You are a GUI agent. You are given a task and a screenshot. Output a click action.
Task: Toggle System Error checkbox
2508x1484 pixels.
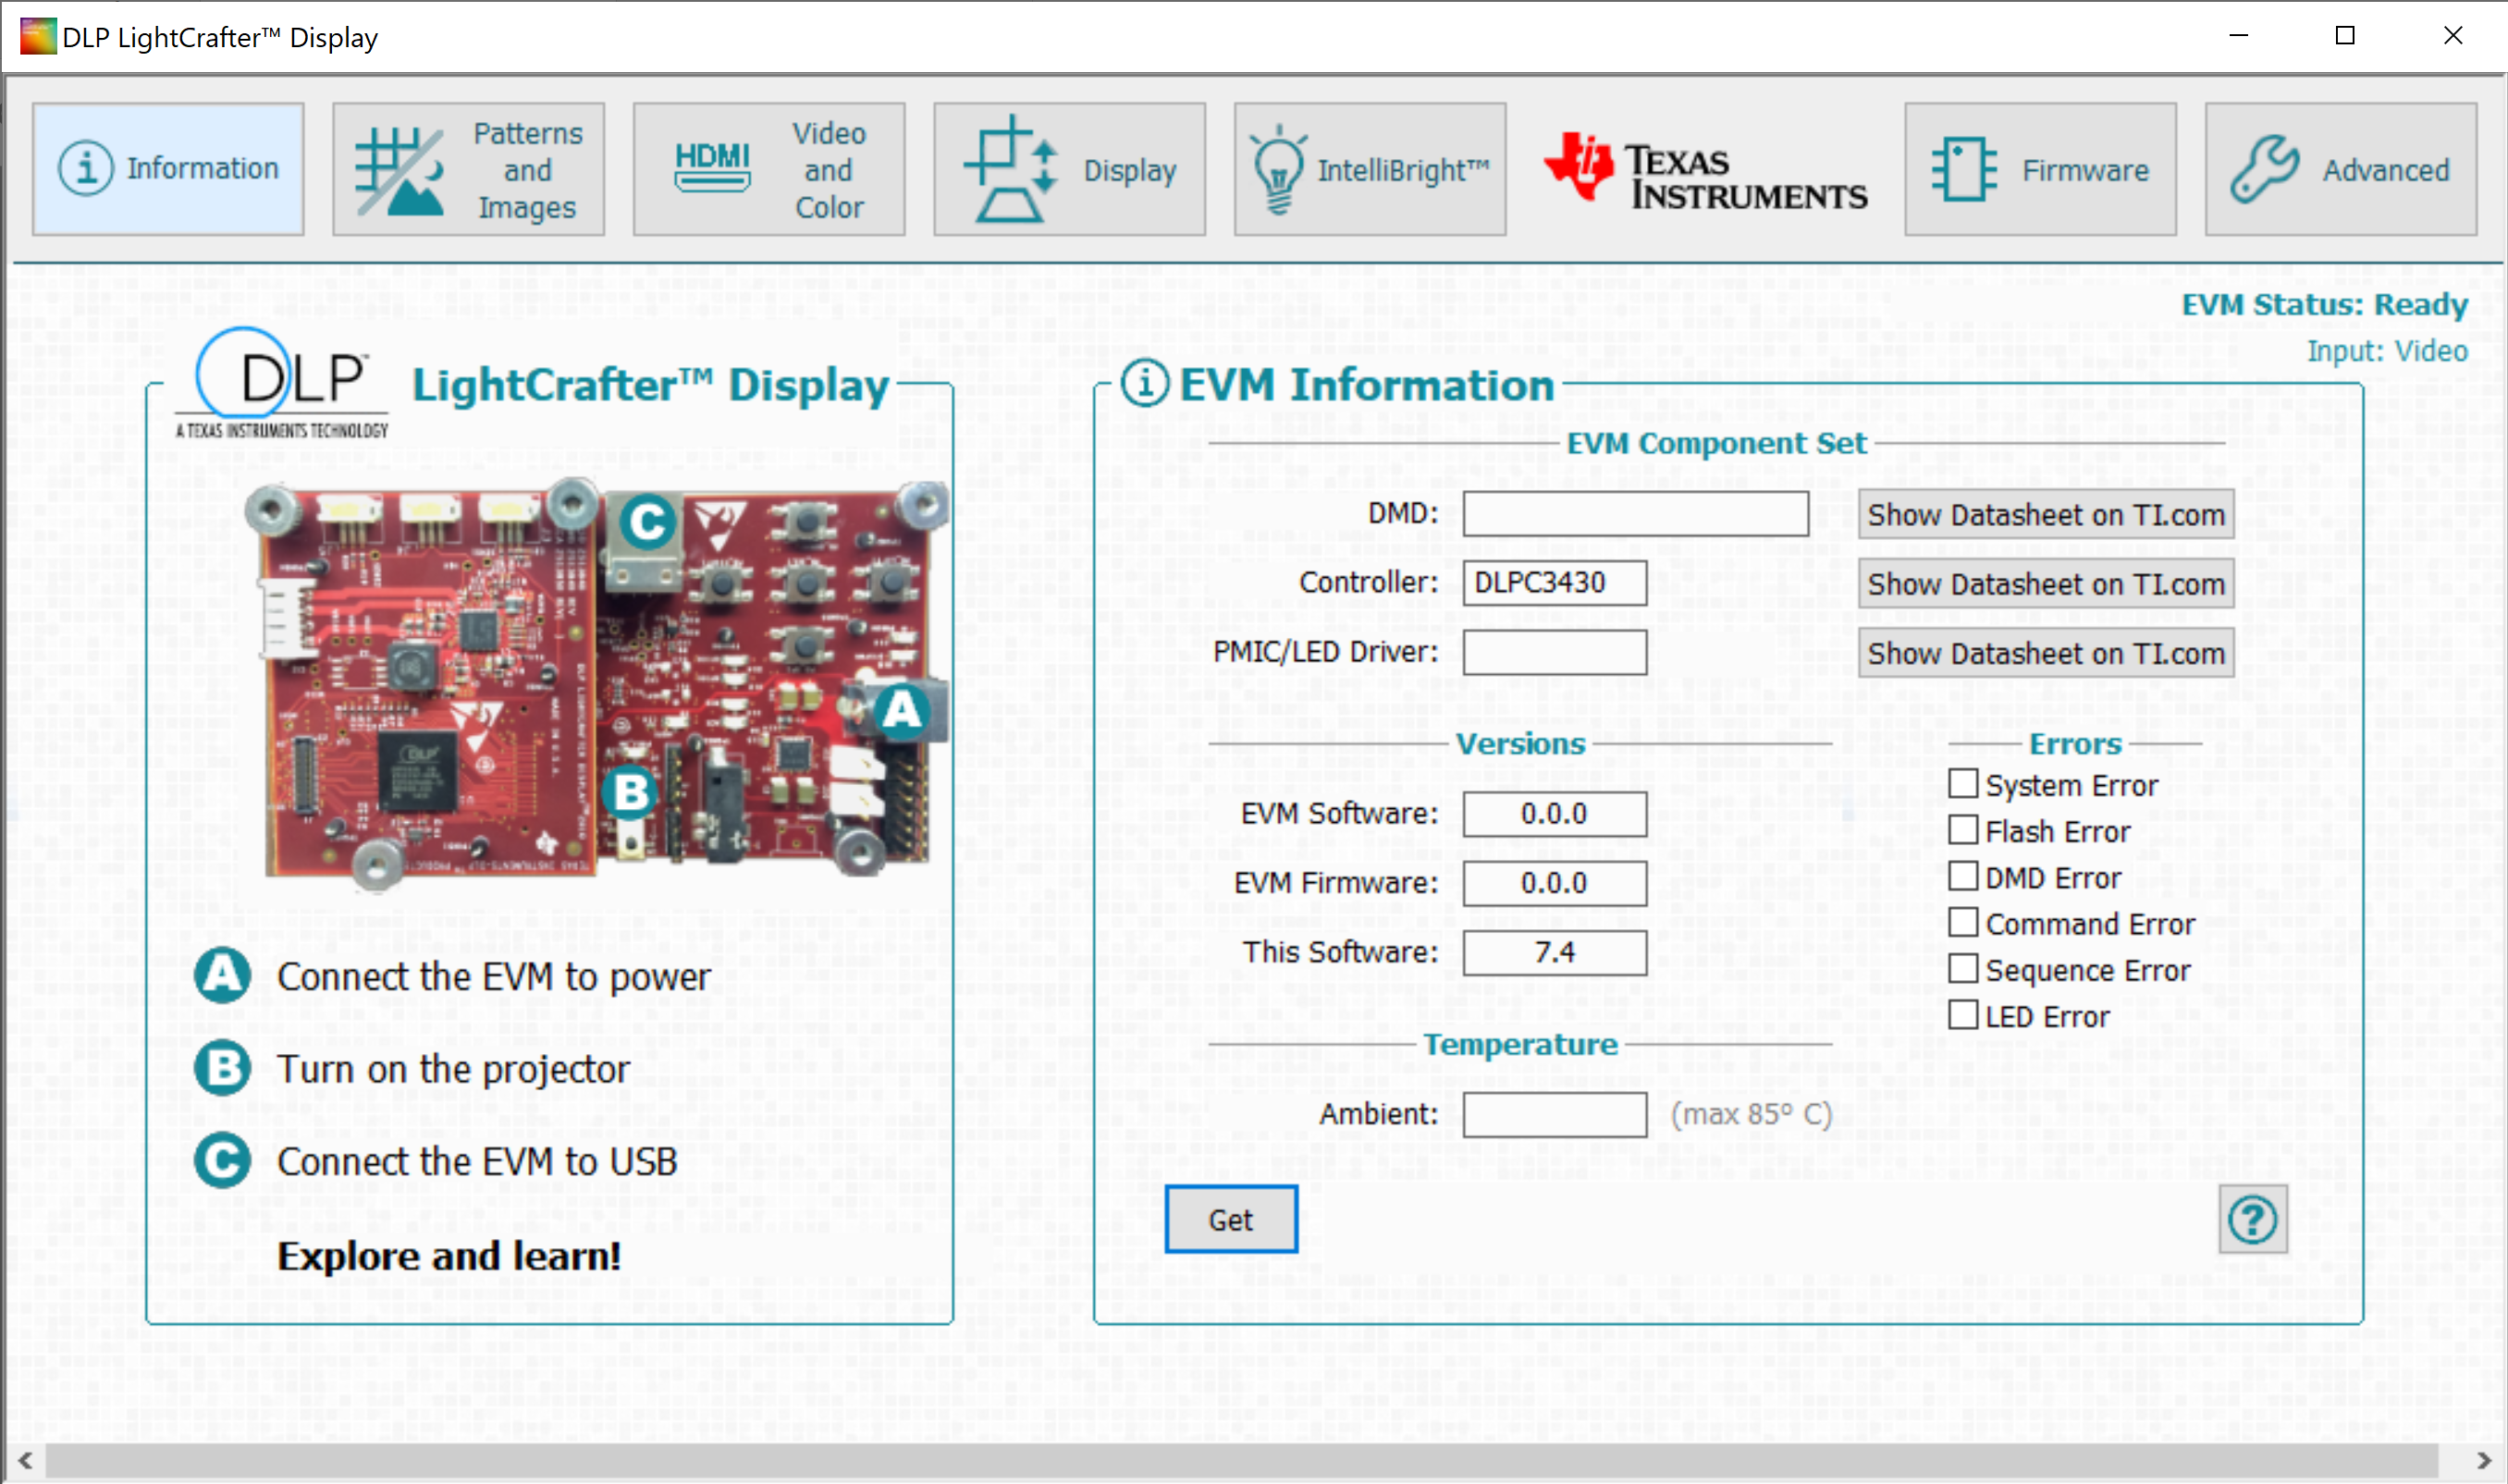tap(1963, 784)
